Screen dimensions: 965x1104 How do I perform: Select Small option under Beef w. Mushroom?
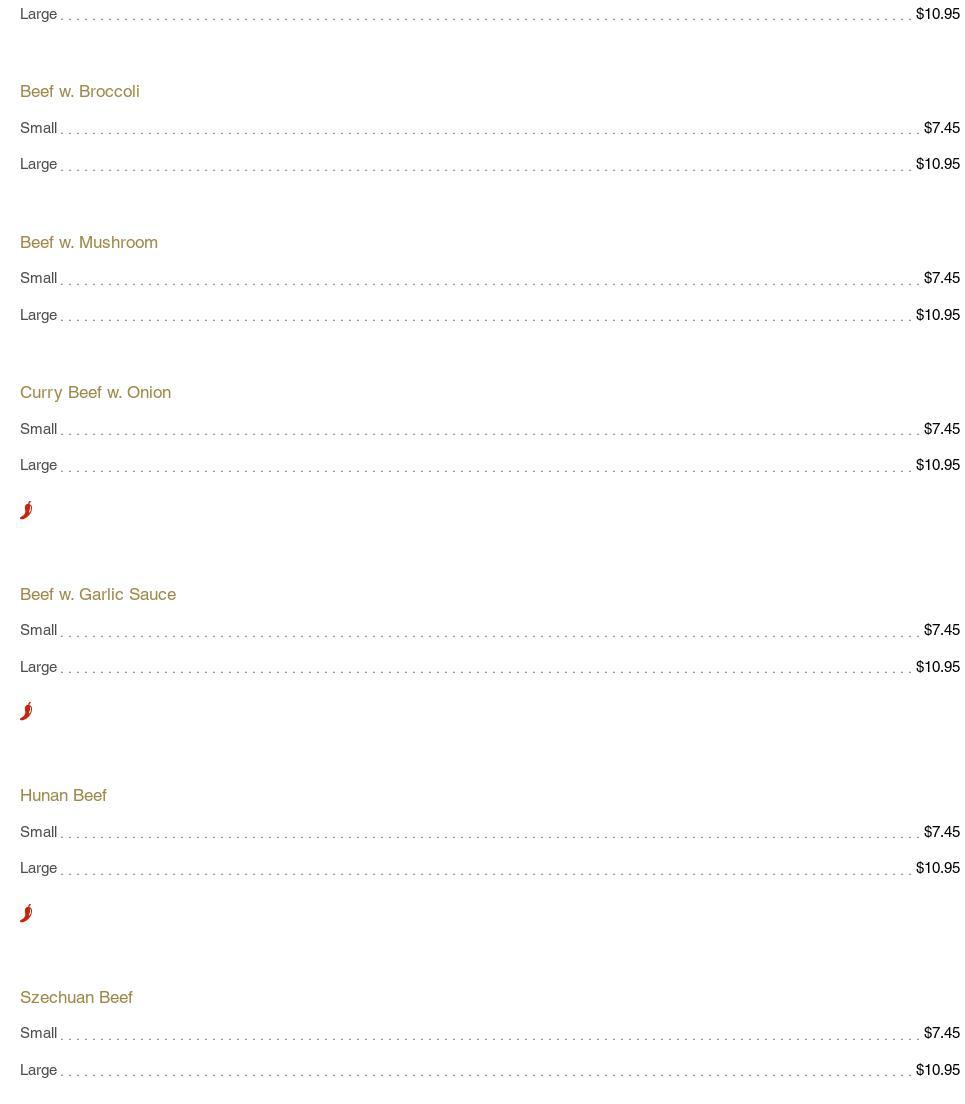(x=39, y=278)
